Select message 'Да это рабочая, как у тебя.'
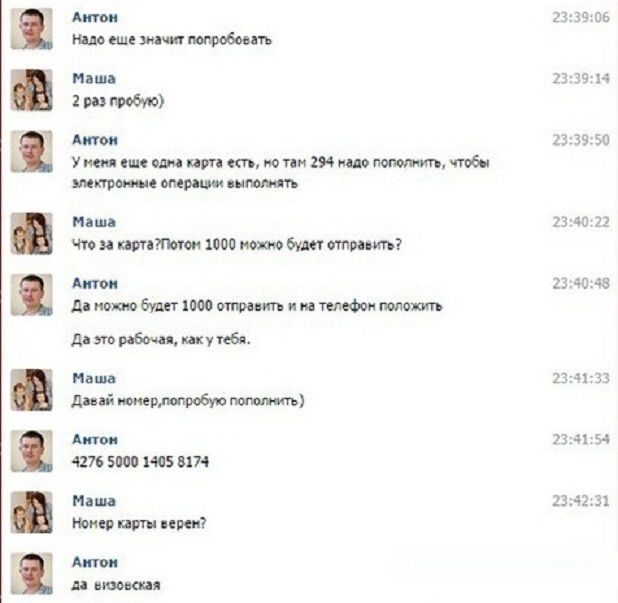Image resolution: width=618 pixels, height=603 pixels. pyautogui.click(x=161, y=339)
